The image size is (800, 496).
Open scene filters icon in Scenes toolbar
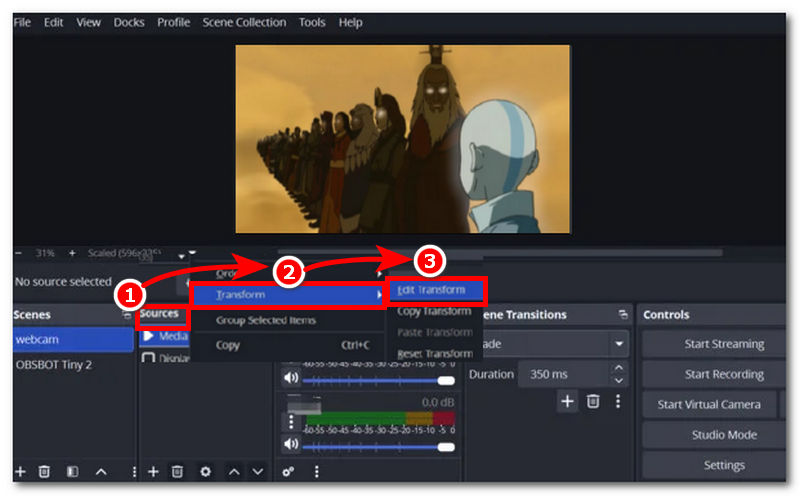click(72, 472)
